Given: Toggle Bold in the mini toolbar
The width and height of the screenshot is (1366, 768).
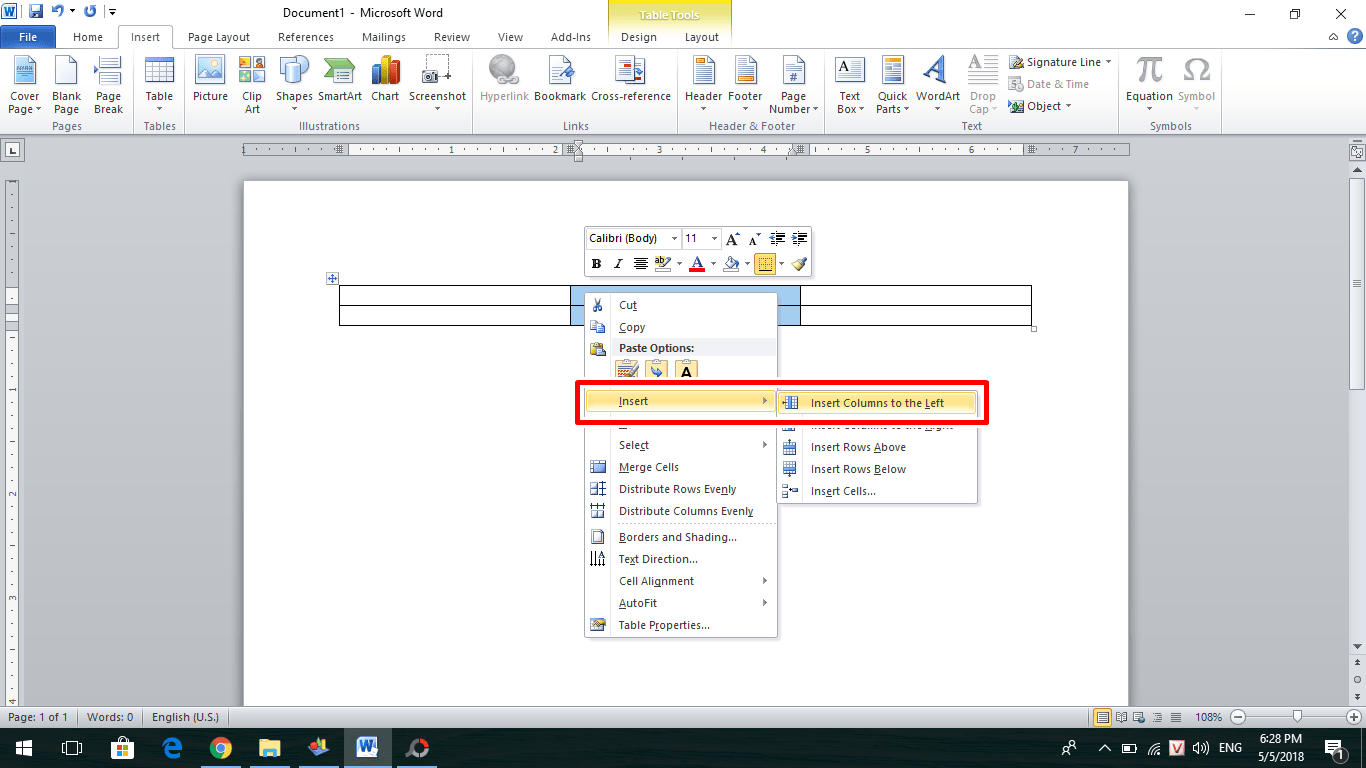Looking at the screenshot, I should (x=596, y=264).
